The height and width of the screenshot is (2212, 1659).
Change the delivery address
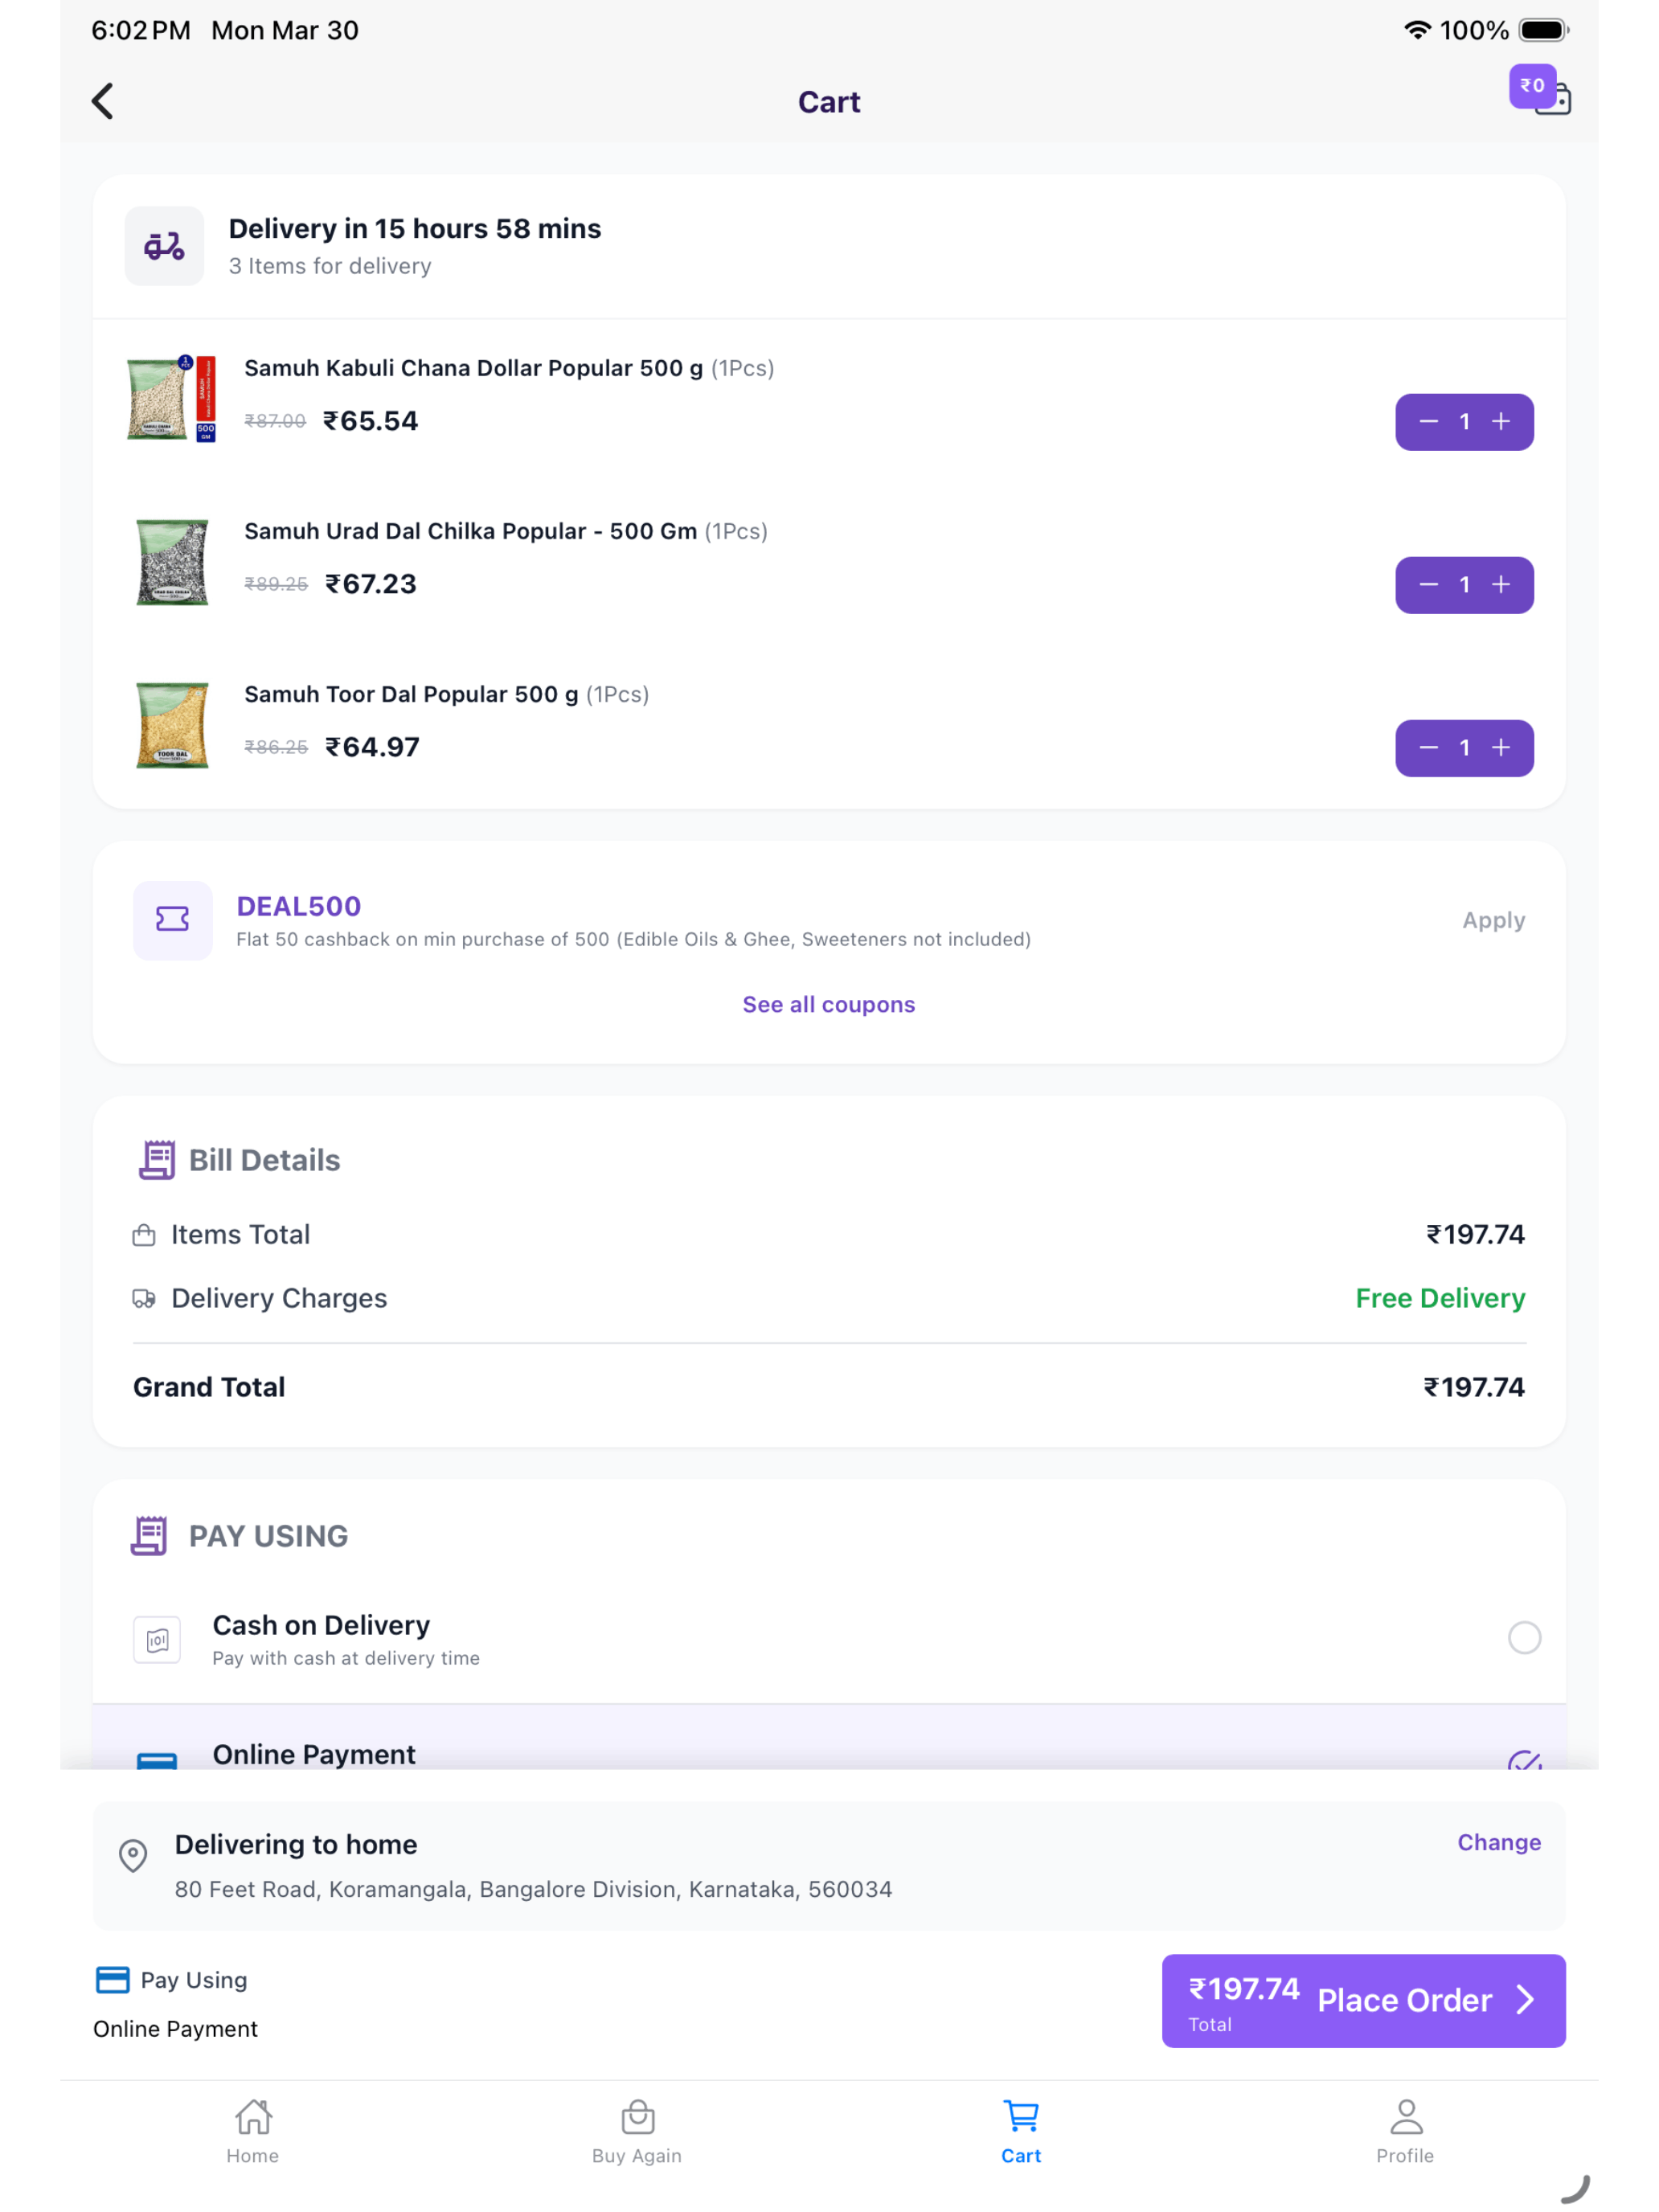[x=1498, y=1842]
